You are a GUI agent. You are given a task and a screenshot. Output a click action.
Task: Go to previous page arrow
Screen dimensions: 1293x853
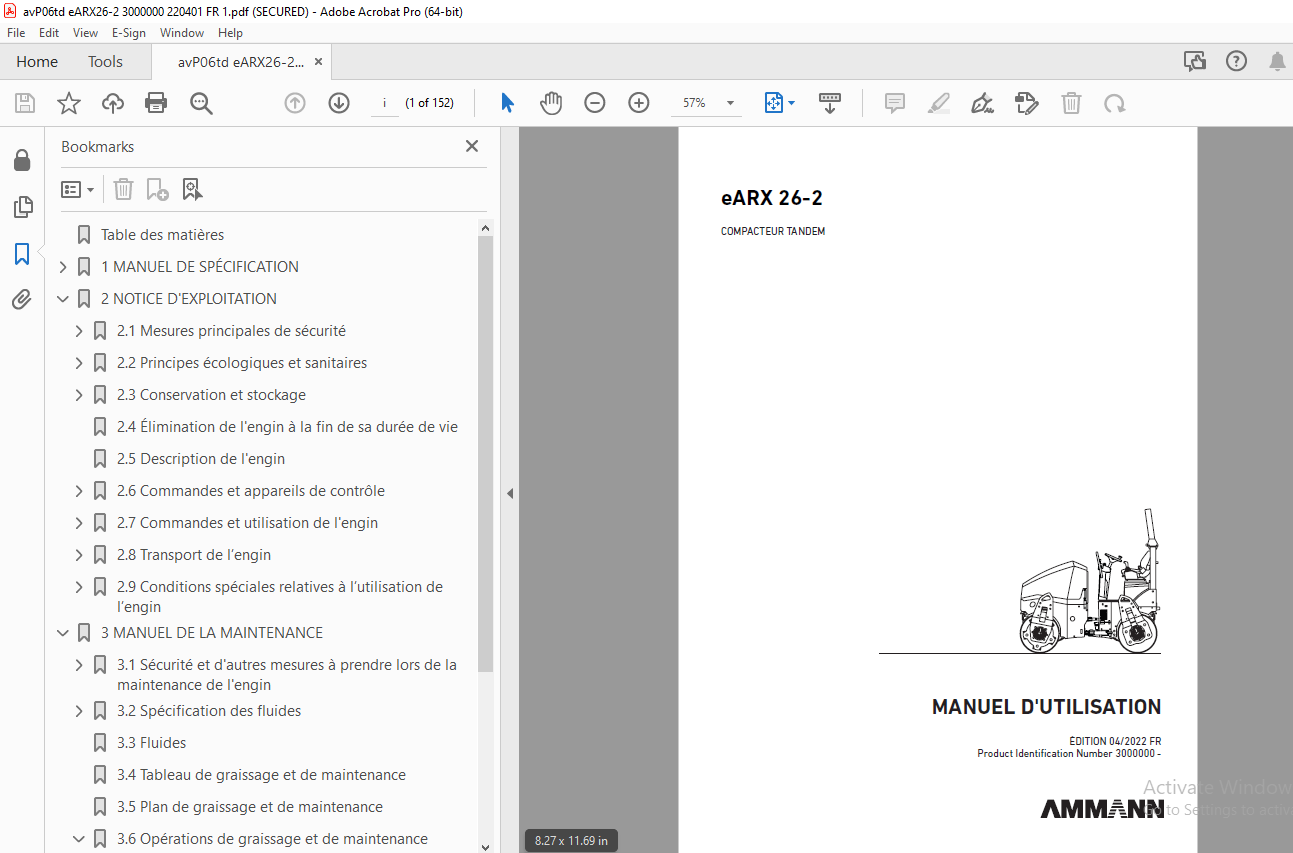pyautogui.click(x=295, y=103)
